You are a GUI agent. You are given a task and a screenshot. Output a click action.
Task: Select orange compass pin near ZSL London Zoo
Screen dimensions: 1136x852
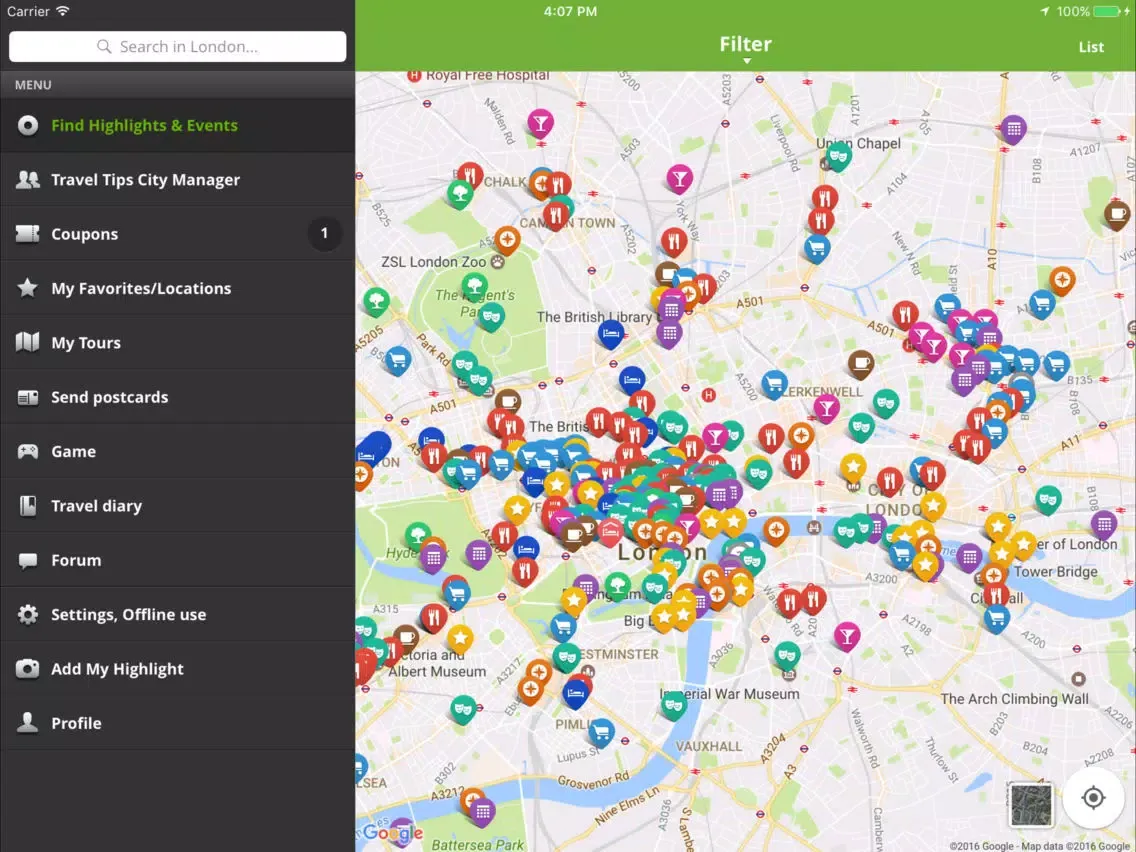pos(507,239)
